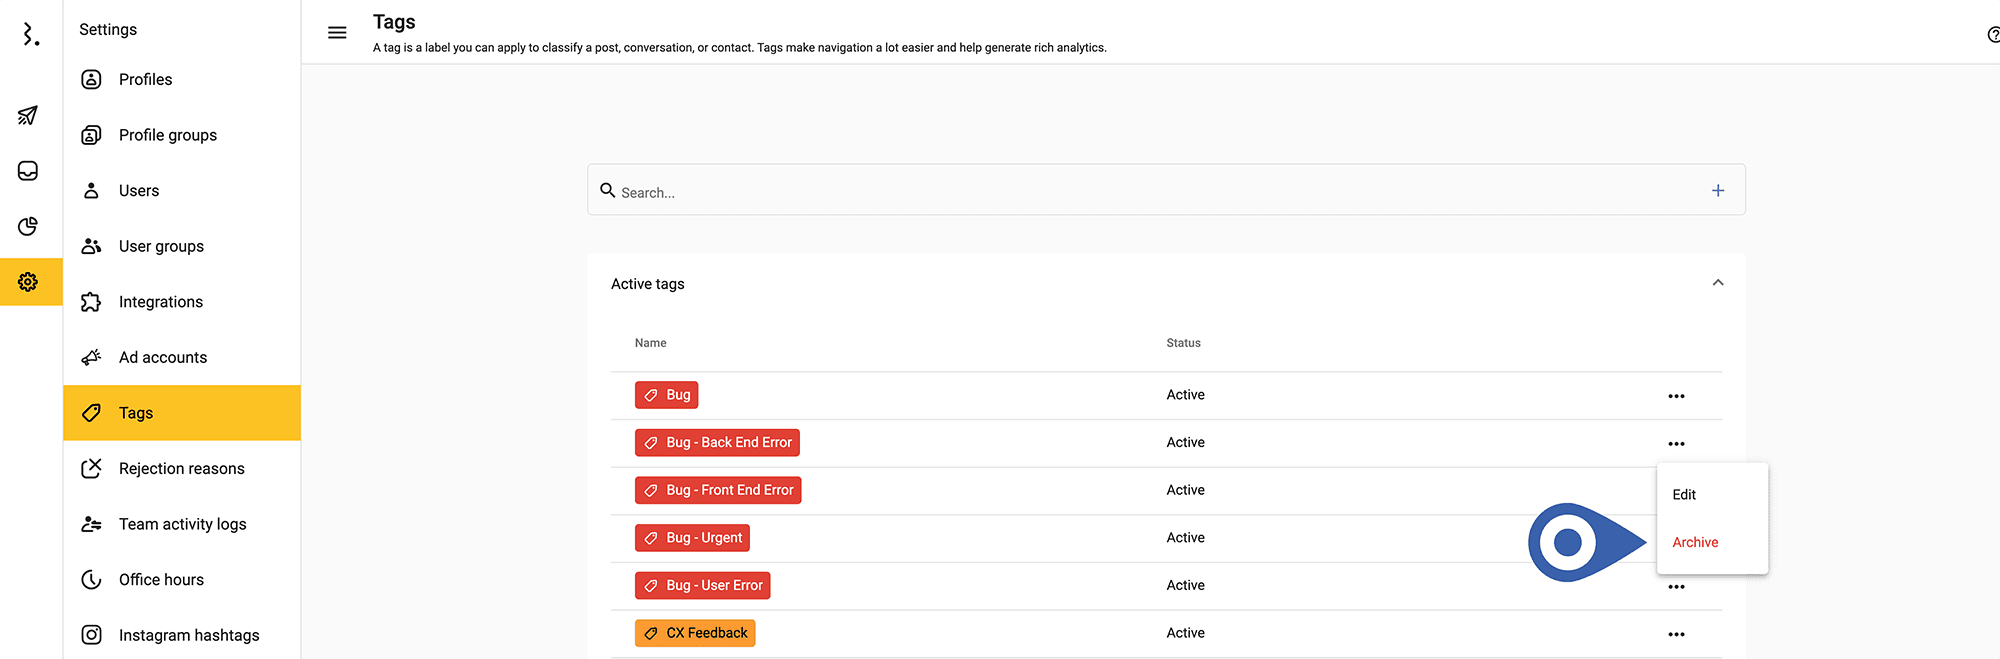
Task: Click the rocket publish icon in left rail
Action: pyautogui.click(x=28, y=116)
